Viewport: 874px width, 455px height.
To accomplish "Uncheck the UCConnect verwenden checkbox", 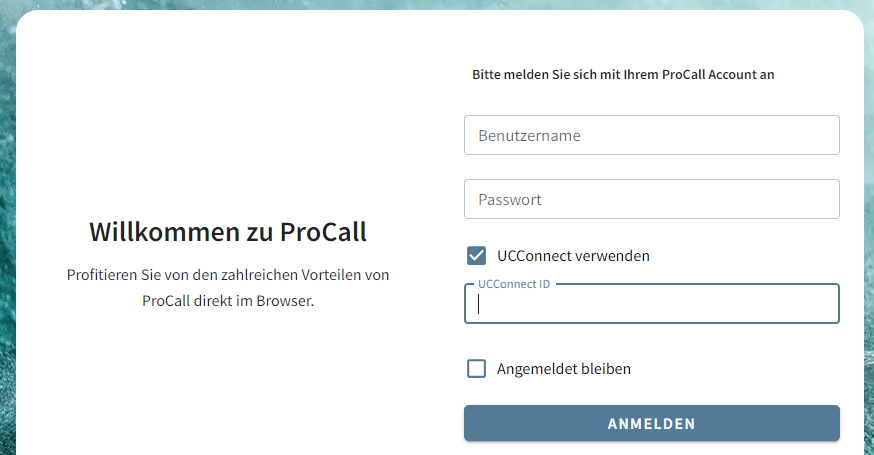I will [x=477, y=255].
